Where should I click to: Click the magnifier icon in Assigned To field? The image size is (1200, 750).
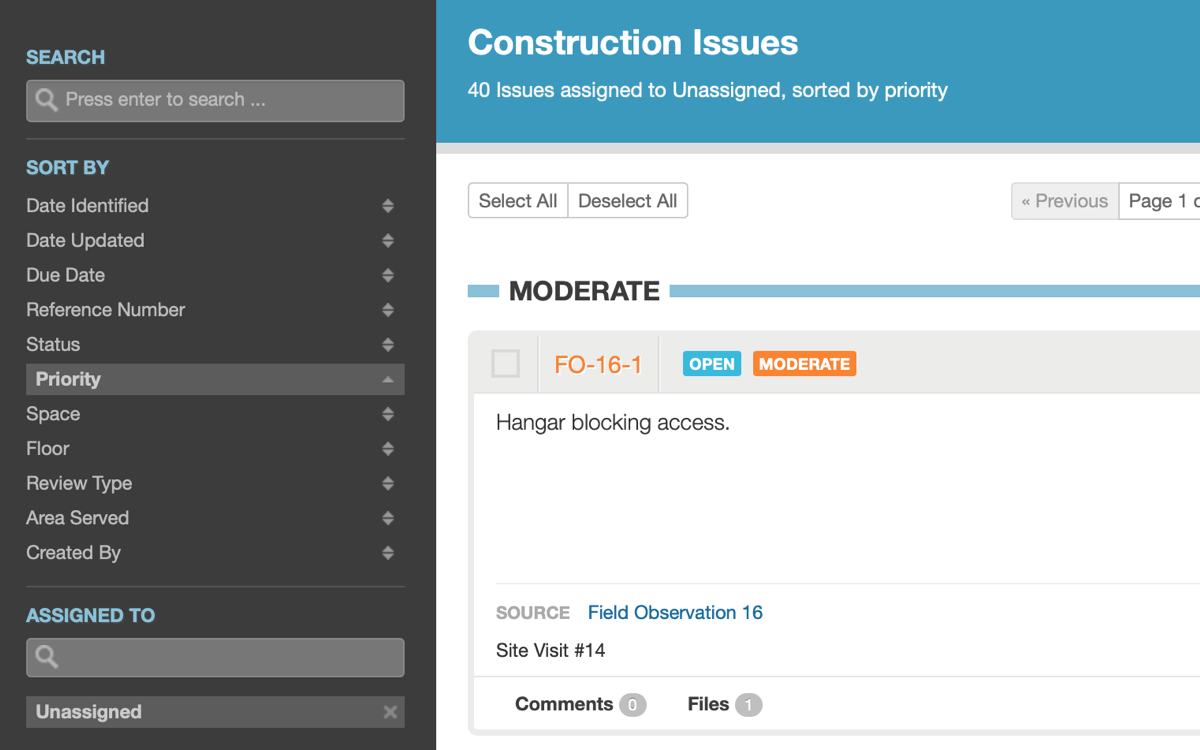pyautogui.click(x=46, y=657)
